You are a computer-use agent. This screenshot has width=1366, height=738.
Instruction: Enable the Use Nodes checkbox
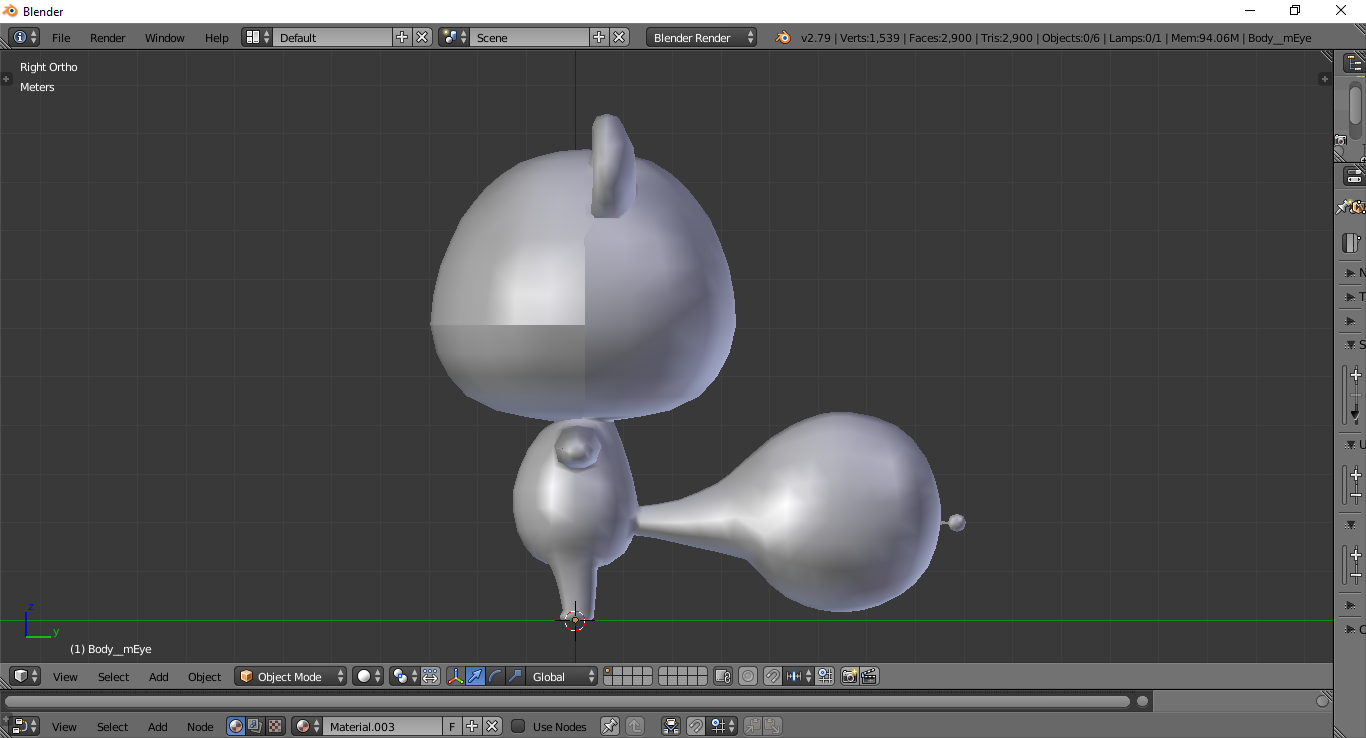[x=518, y=726]
